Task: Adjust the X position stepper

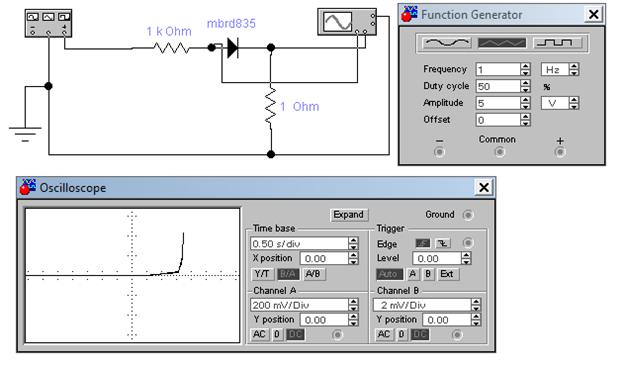Action: click(353, 258)
